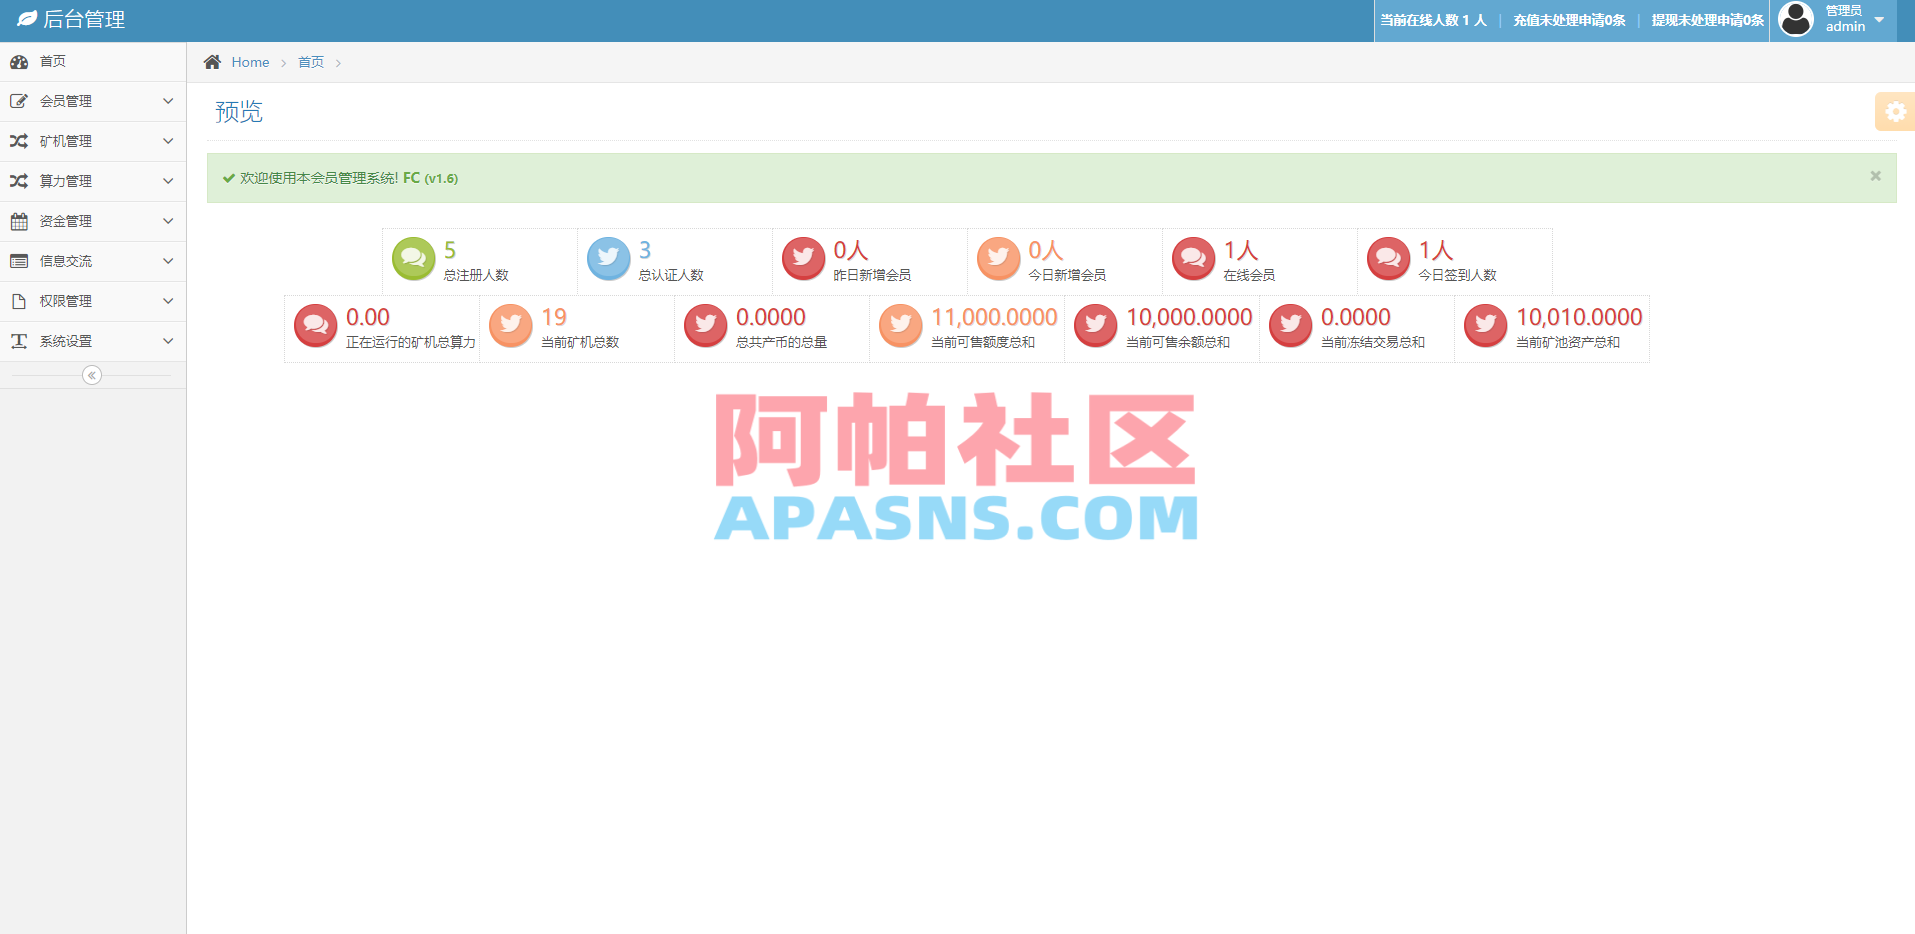This screenshot has height=934, width=1915.
Task: Check 提现未处理申请0条 withdrawal requests
Action: click(1705, 20)
